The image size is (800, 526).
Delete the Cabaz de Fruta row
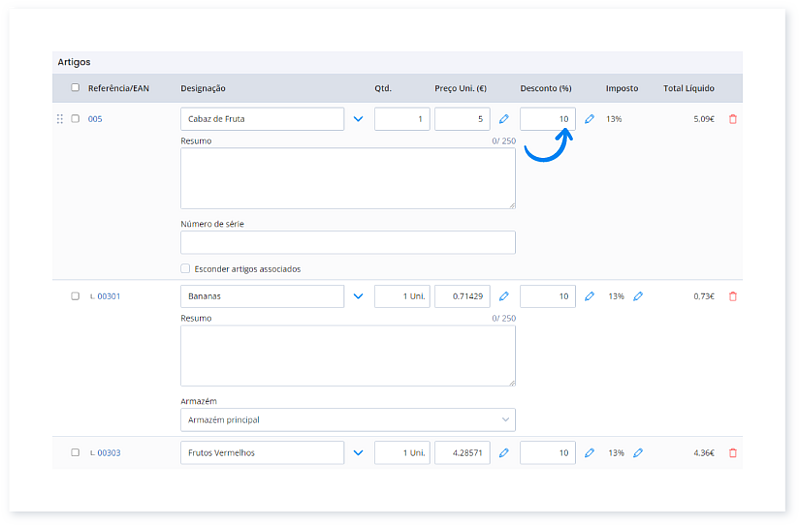(733, 119)
